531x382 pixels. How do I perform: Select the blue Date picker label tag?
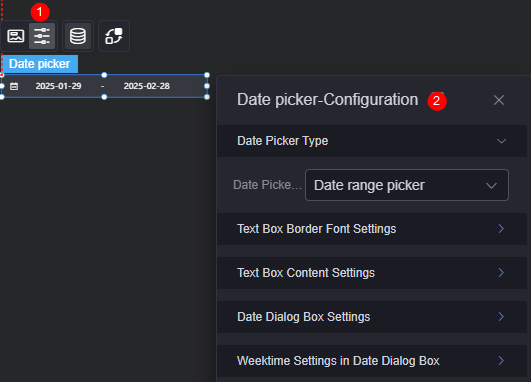point(40,64)
